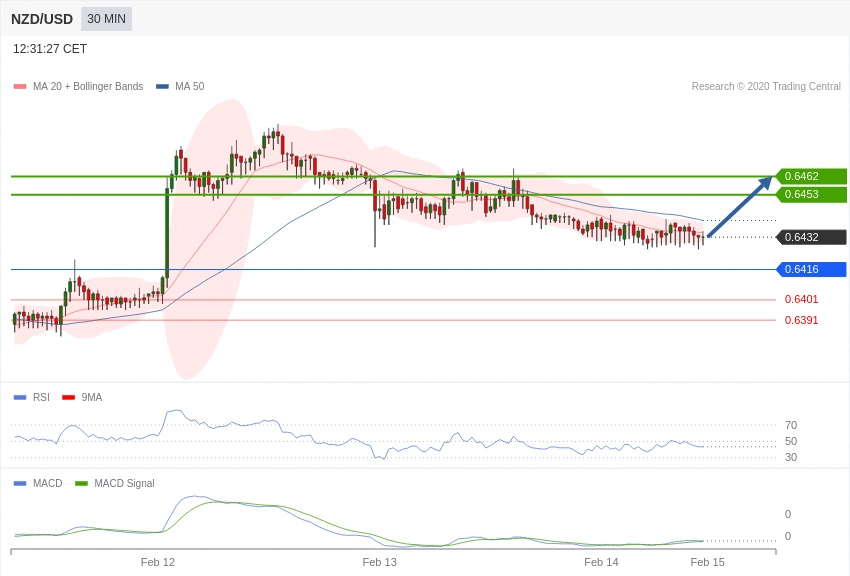The height and width of the screenshot is (576, 850).
Task: Click the 9MA red legend swatch
Action: 68,397
